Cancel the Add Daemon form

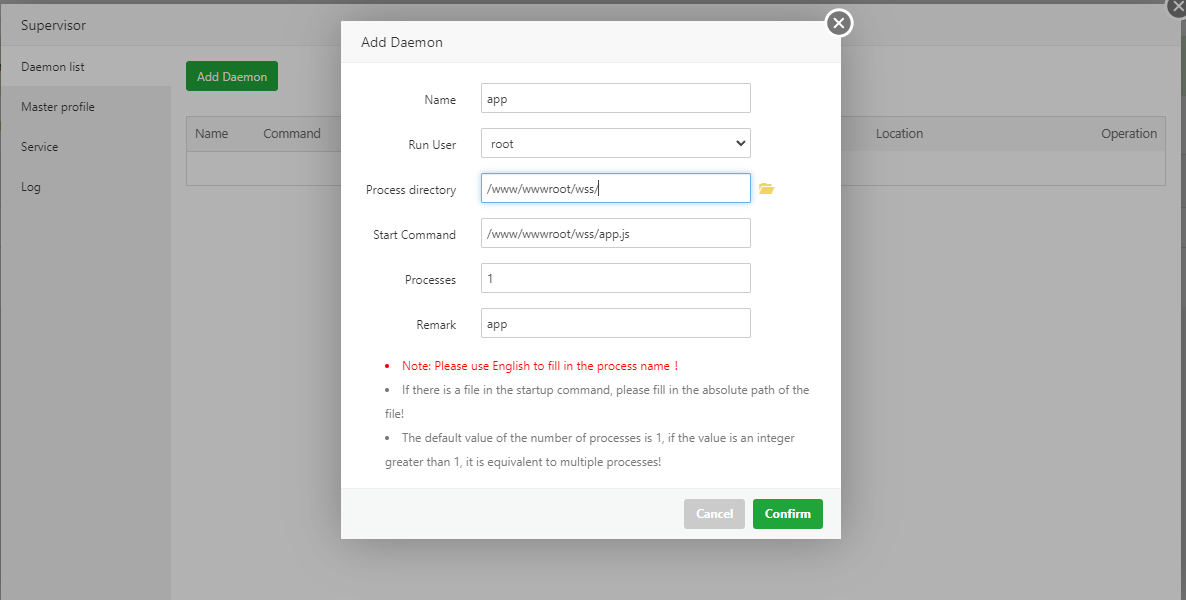[x=714, y=514]
